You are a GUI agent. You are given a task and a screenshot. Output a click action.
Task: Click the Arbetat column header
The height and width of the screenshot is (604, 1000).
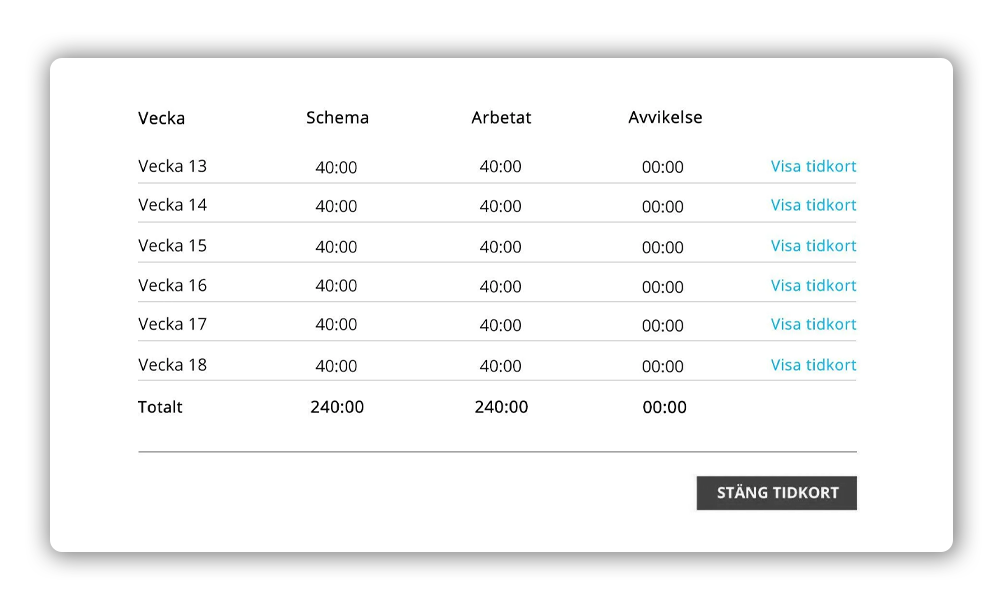click(x=501, y=118)
